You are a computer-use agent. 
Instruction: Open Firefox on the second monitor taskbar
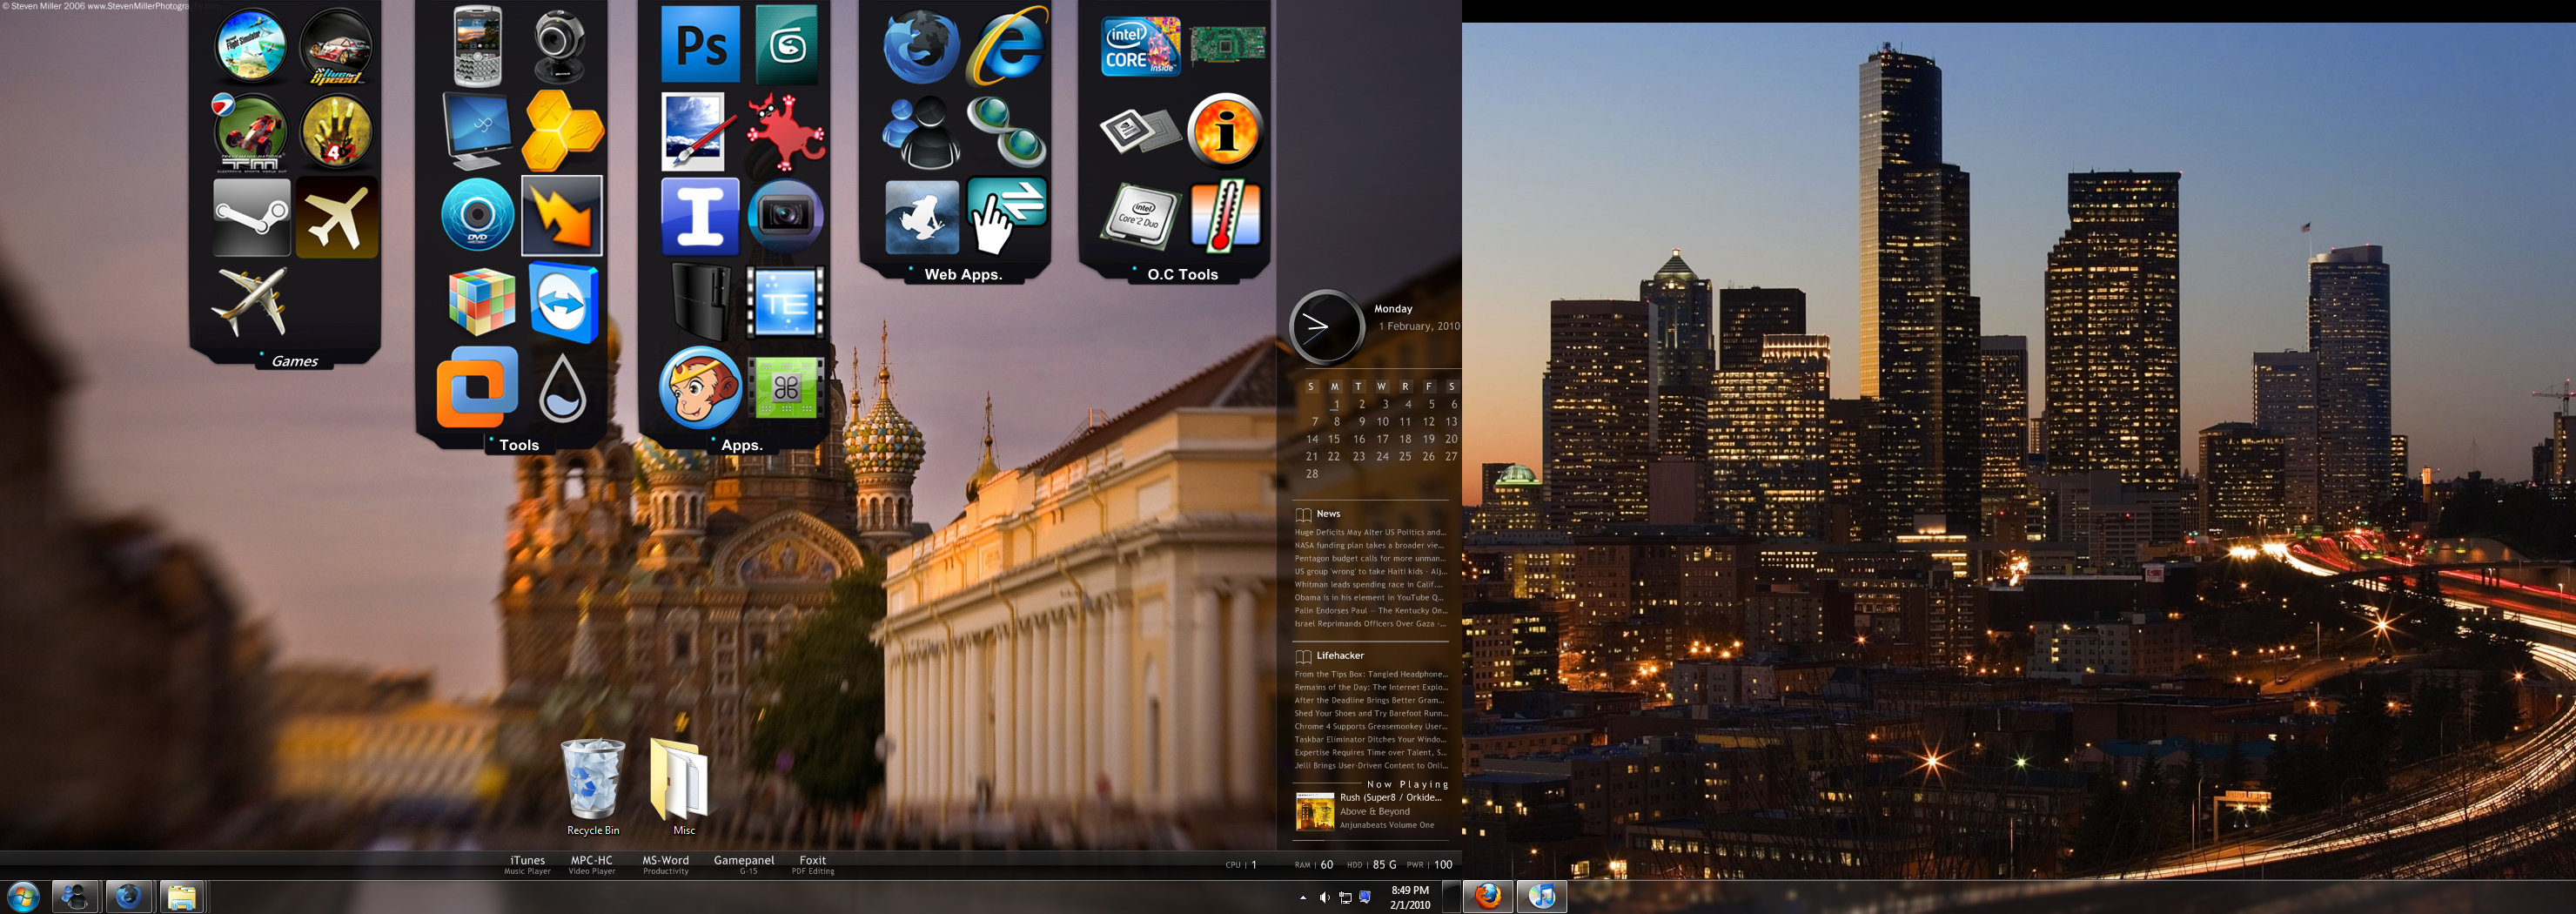(1488, 897)
